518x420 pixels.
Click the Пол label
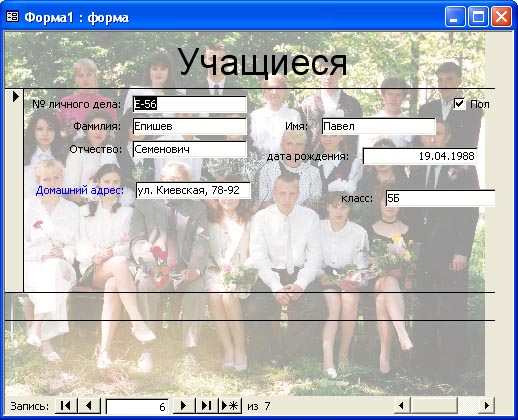coord(479,104)
